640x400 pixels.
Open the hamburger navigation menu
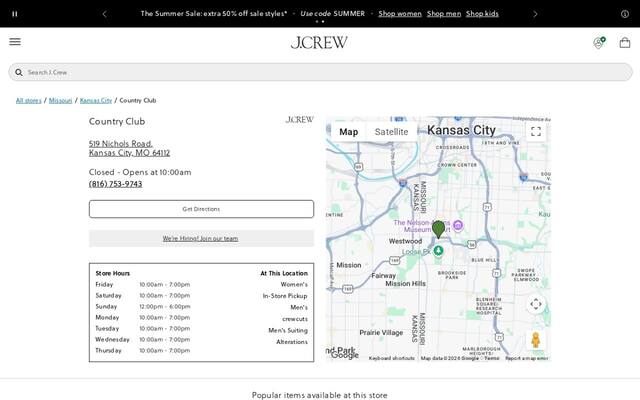click(15, 42)
